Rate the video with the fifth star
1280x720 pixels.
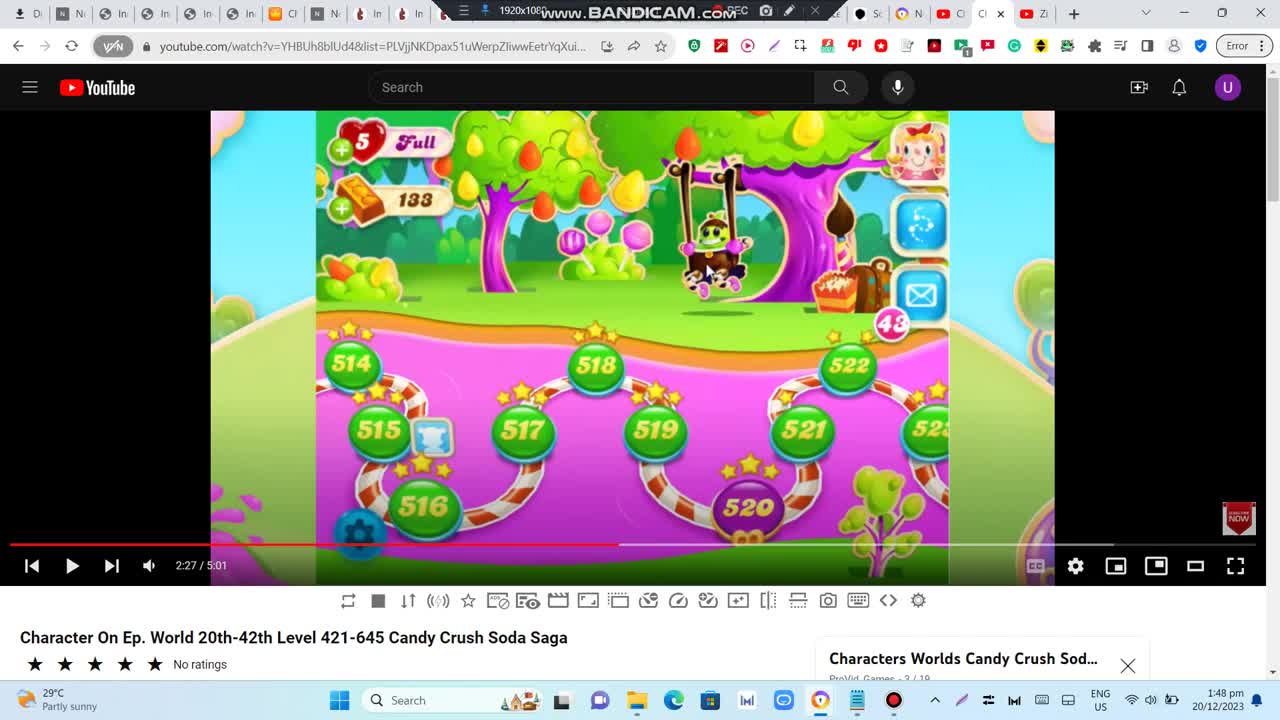coord(155,664)
